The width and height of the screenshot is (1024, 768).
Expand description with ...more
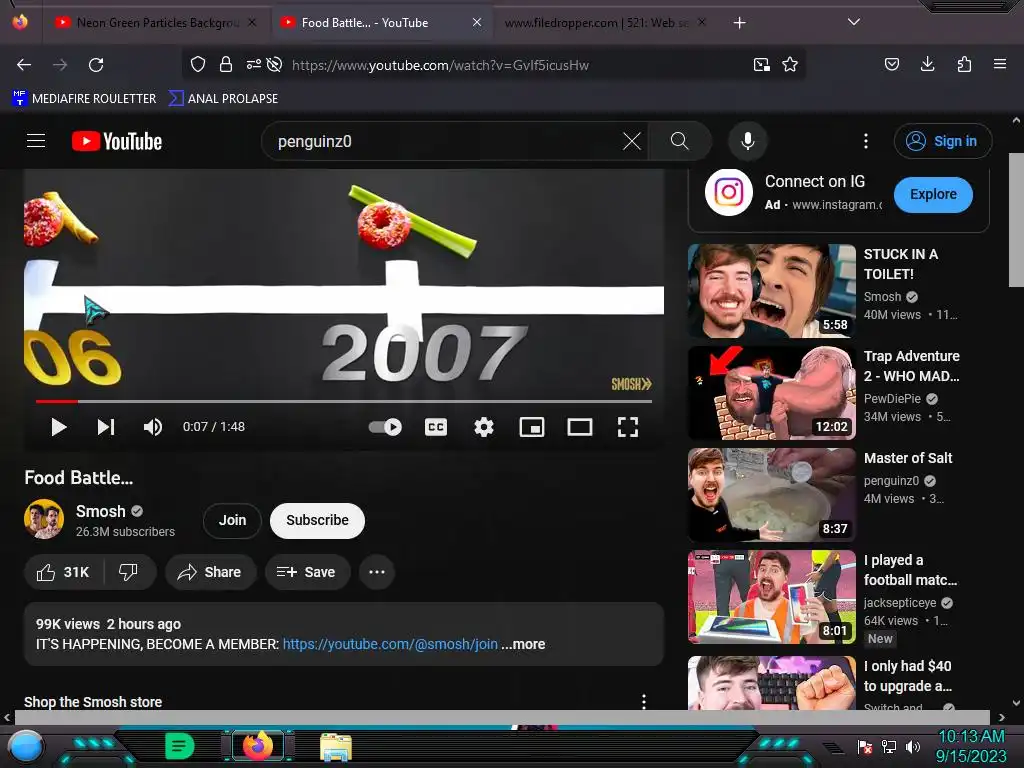(x=523, y=644)
